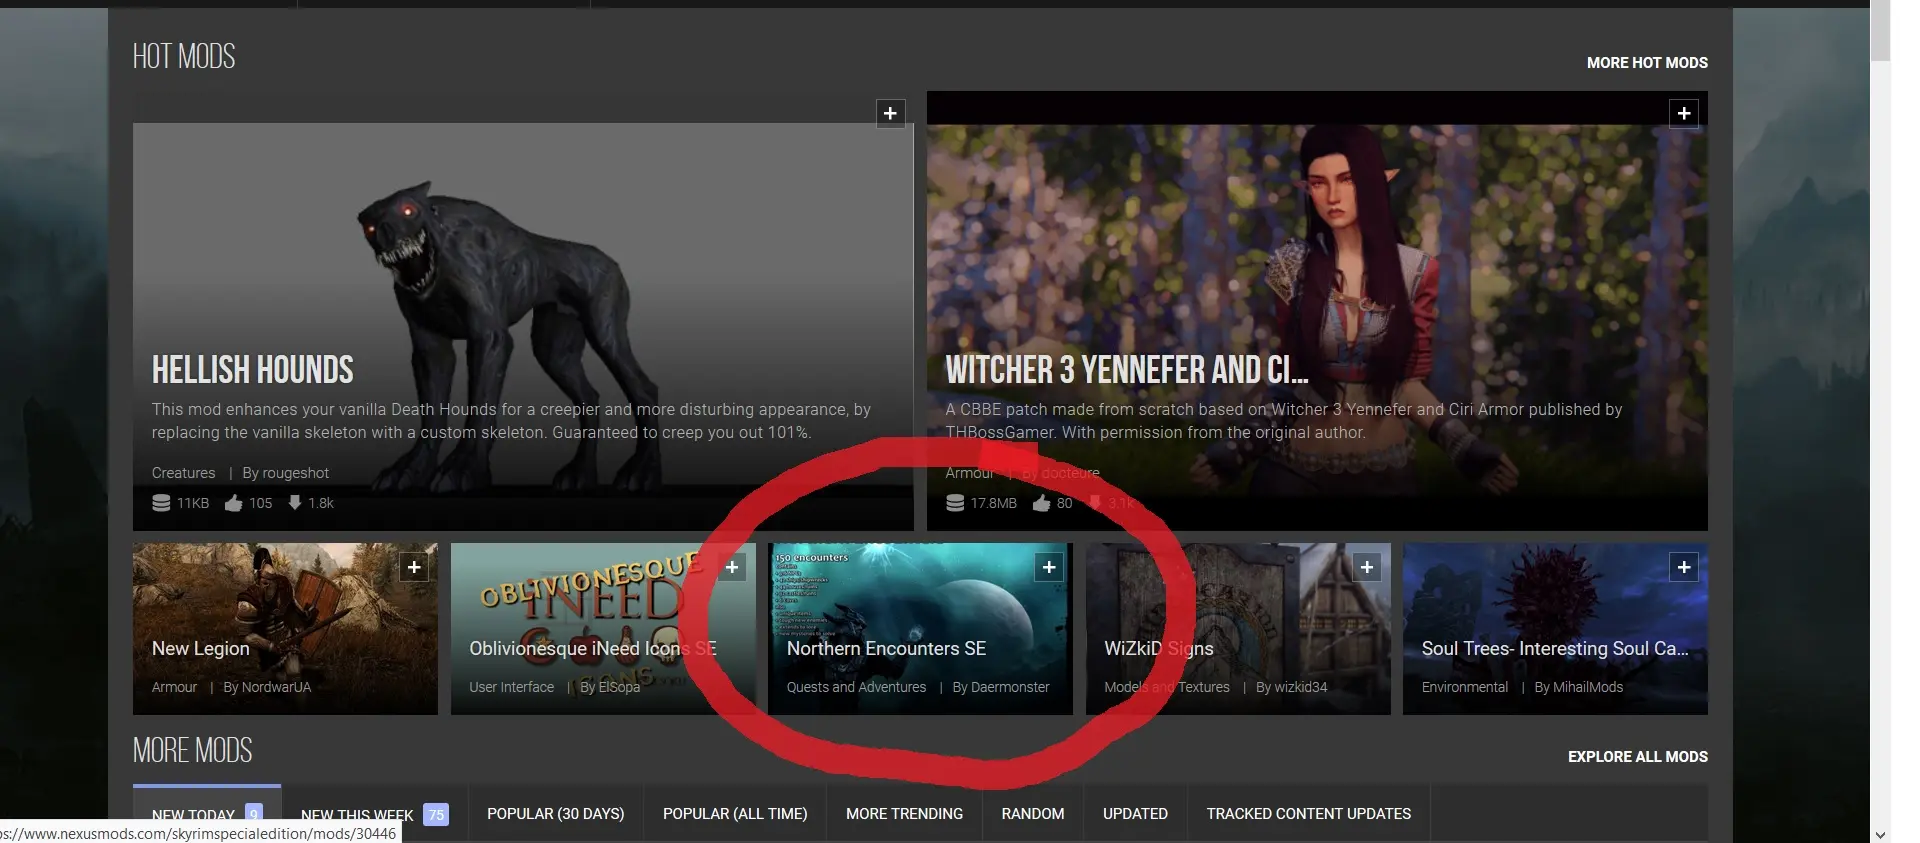The width and height of the screenshot is (1920, 843).
Task: Open the WiZkiD Signs mod title
Action: 1158,648
